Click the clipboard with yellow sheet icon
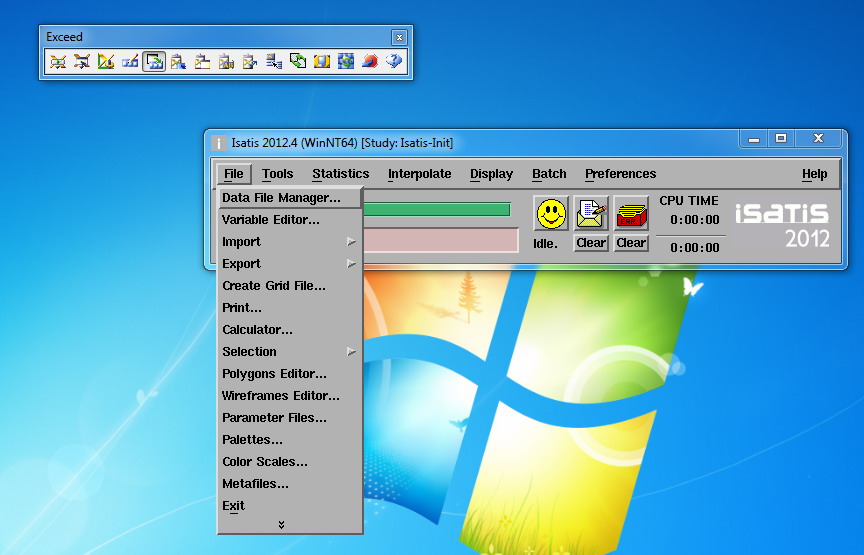Image resolution: width=864 pixels, height=555 pixels. tap(202, 61)
